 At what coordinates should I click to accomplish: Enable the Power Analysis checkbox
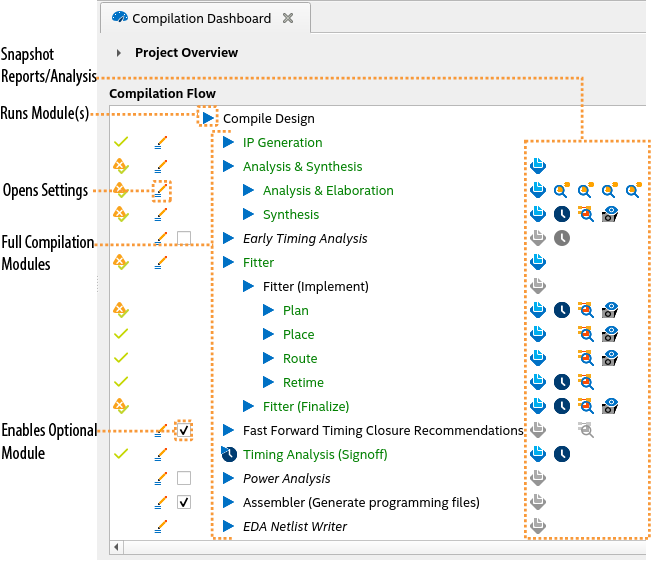point(184,478)
